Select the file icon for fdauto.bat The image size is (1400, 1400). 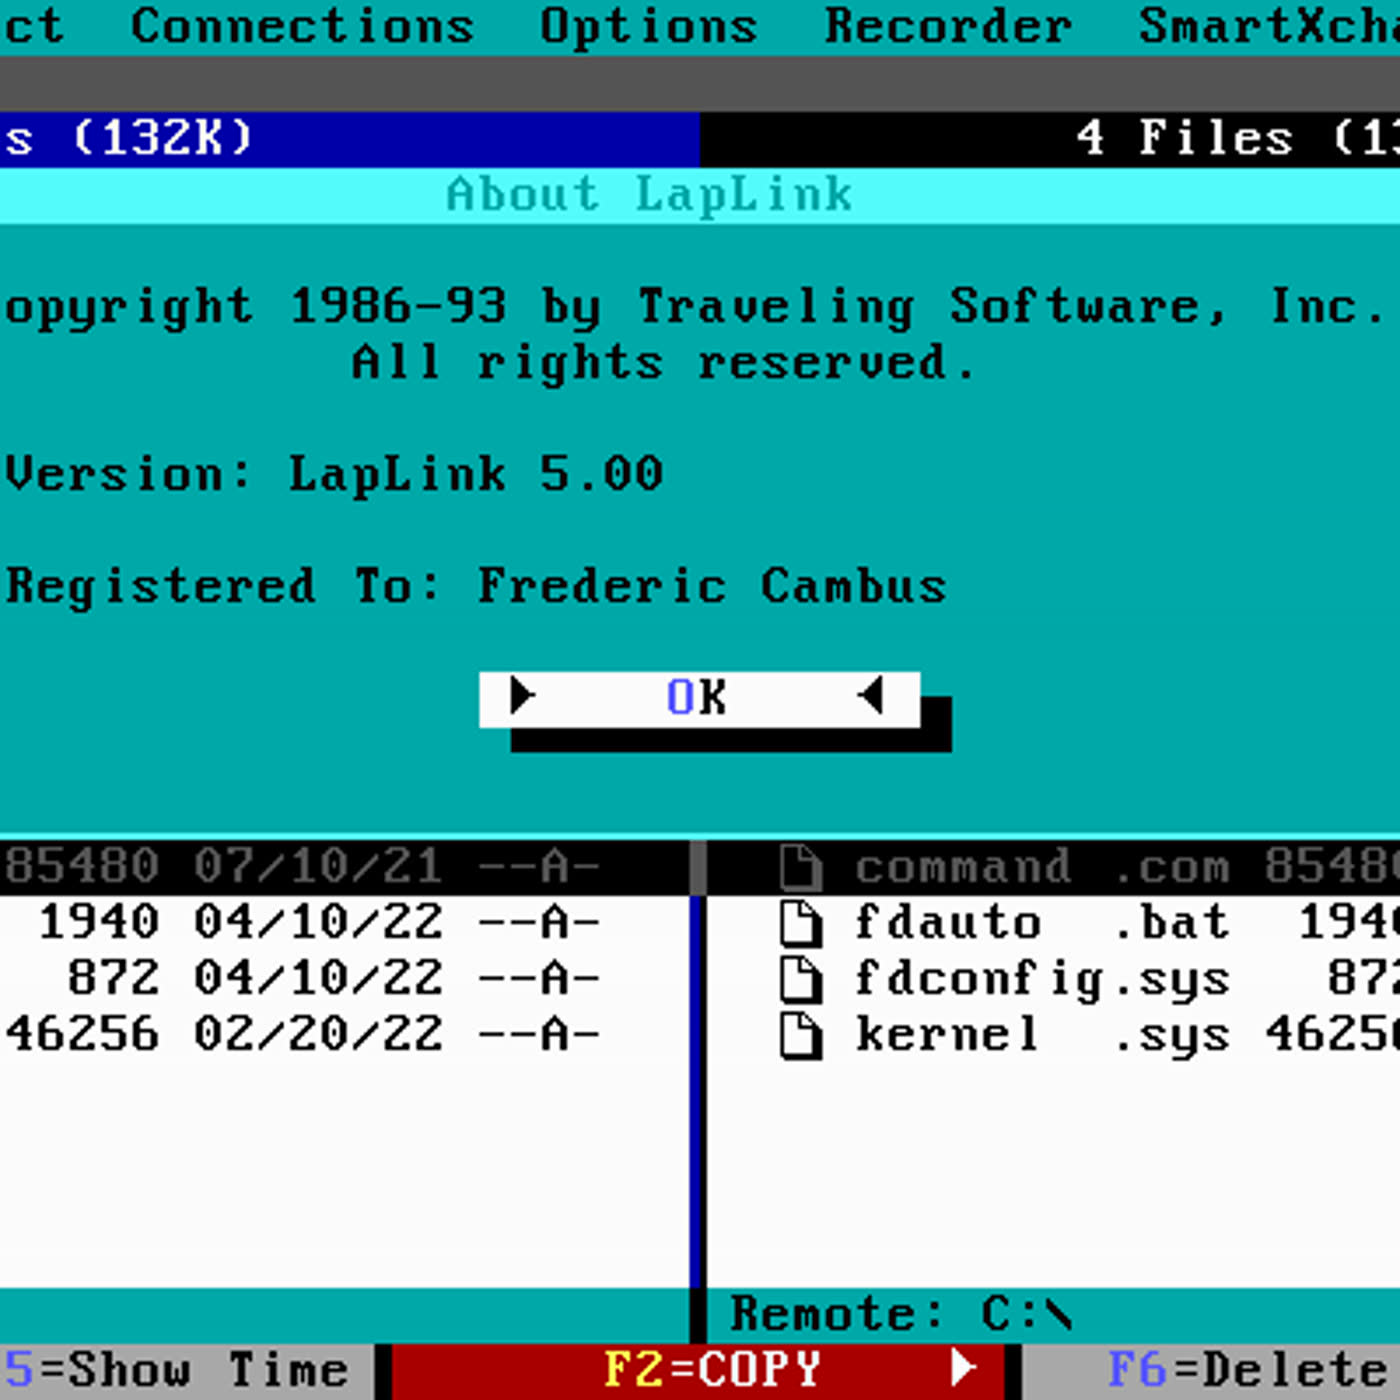801,923
